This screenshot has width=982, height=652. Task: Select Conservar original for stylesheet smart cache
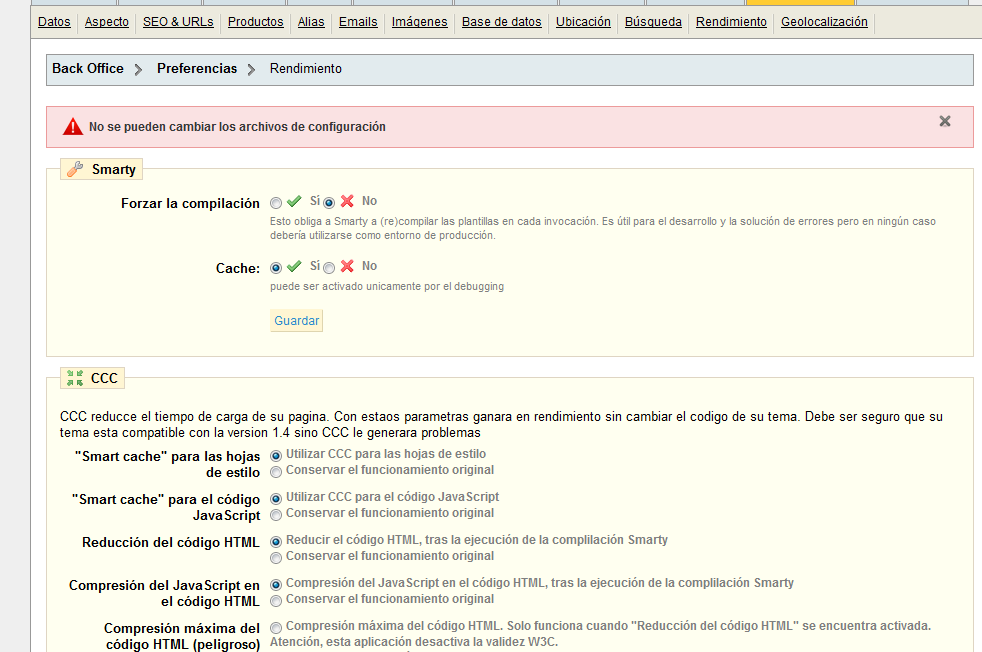[276, 472]
